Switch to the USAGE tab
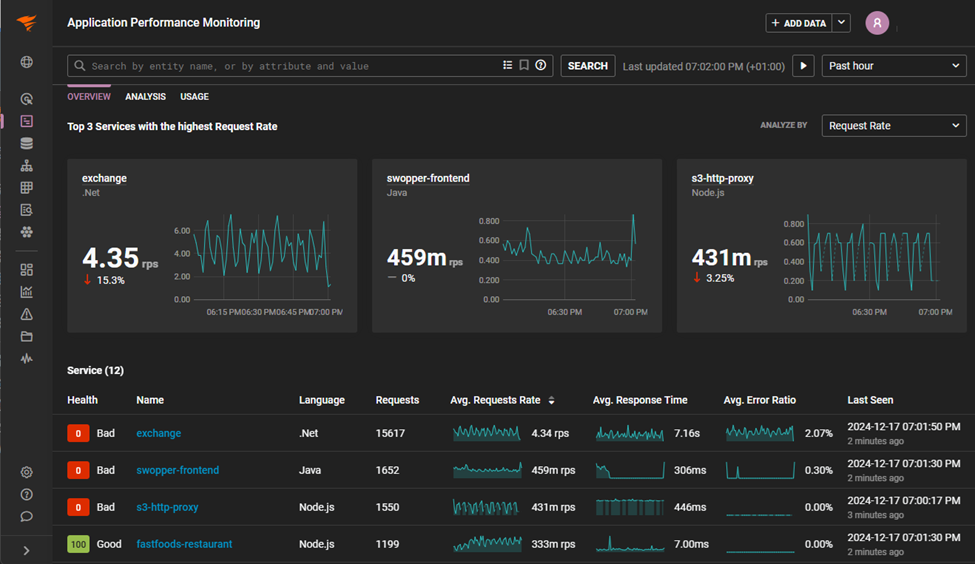Viewport: 975px width, 564px height. pos(195,96)
